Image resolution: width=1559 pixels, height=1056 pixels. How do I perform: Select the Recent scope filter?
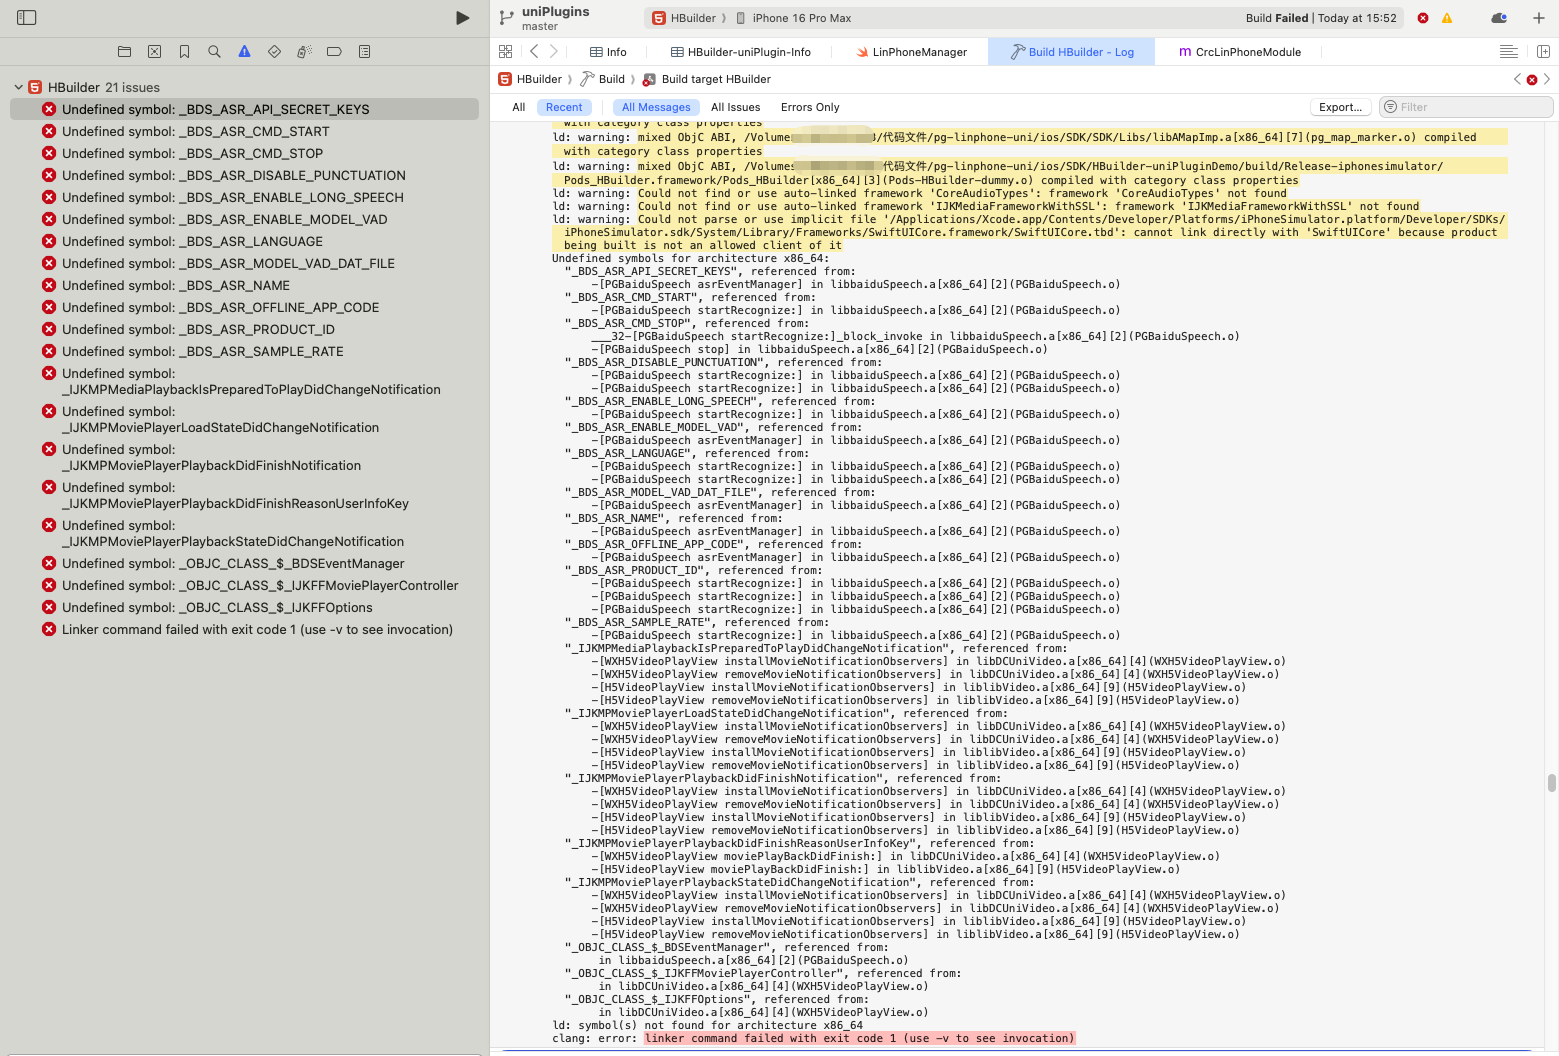(564, 107)
